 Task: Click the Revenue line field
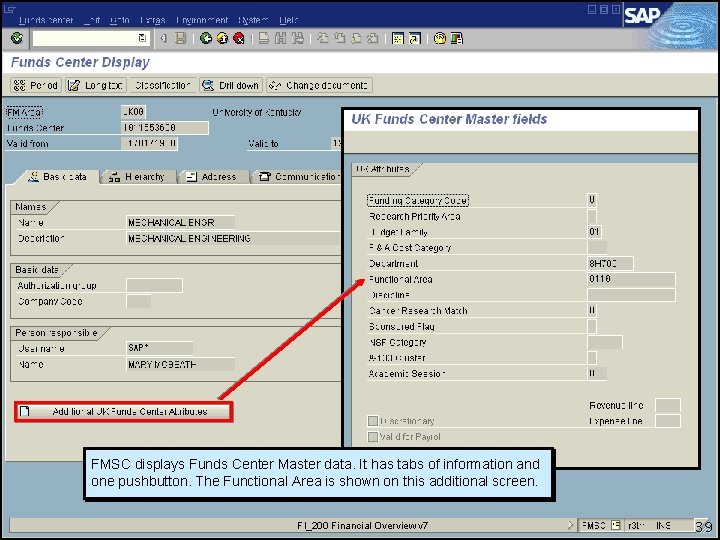[x=668, y=405]
